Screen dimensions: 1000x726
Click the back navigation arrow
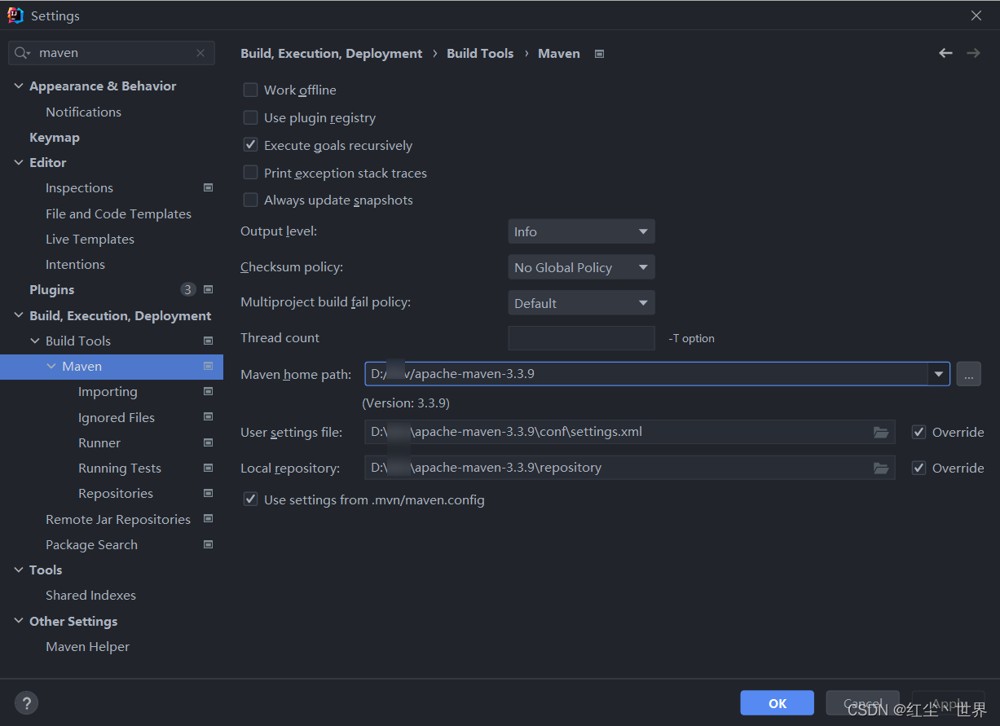click(x=945, y=53)
